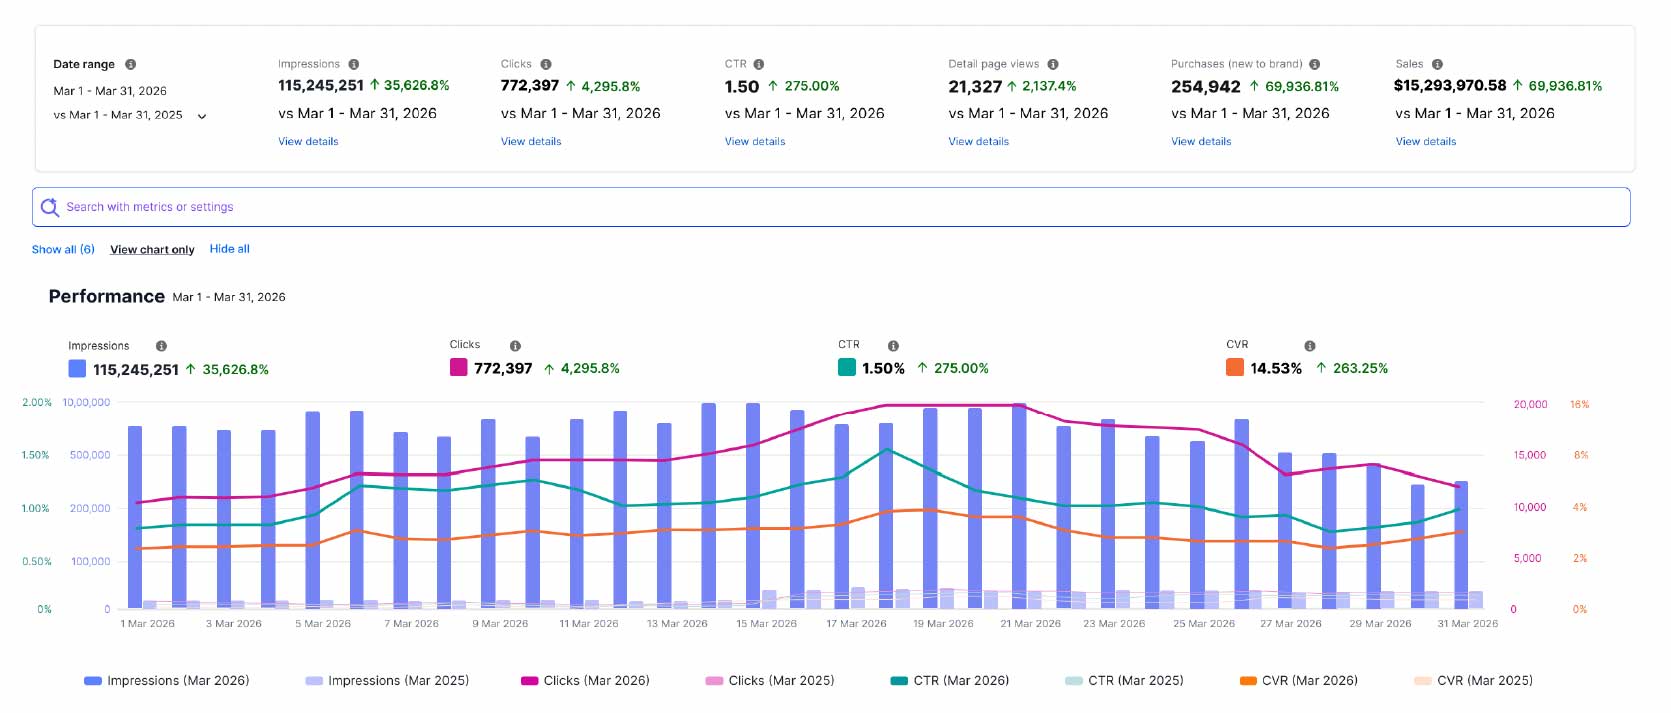
Task: Click the magnifier icon in the search bar
Action: pos(50,207)
